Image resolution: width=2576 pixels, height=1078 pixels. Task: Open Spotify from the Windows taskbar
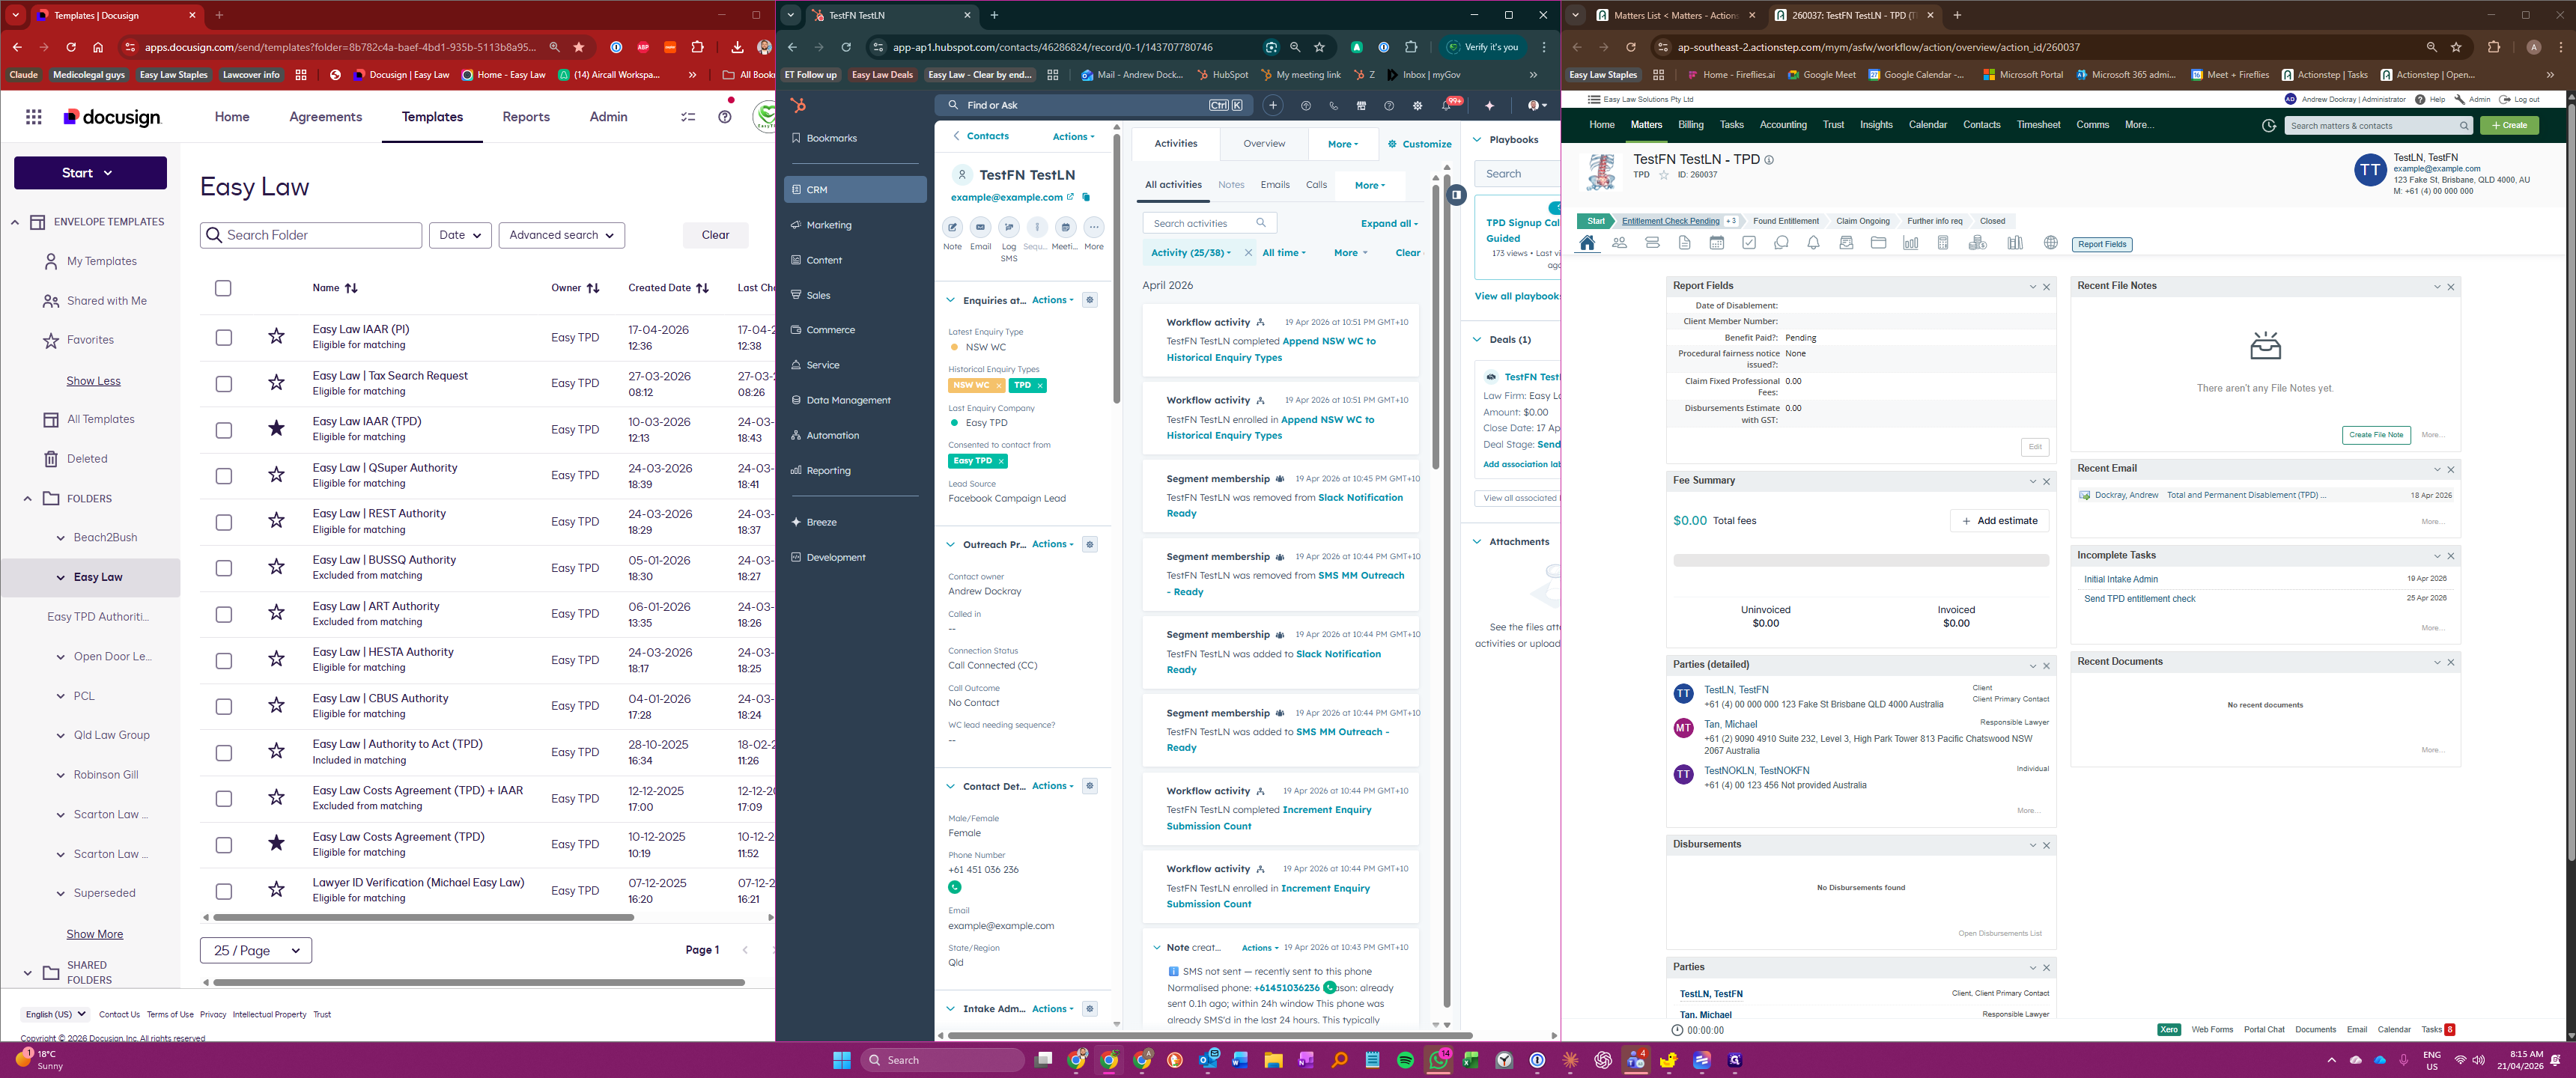(x=1405, y=1060)
